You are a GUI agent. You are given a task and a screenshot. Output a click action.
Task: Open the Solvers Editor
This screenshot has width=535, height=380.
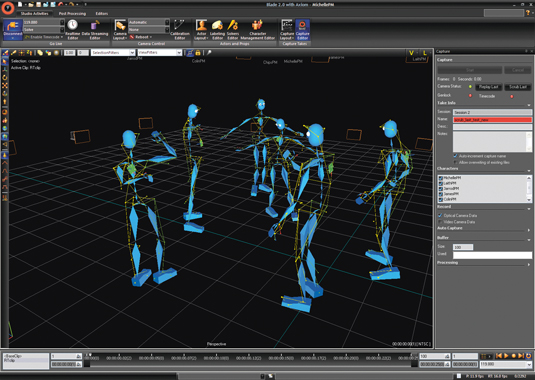coord(233,30)
